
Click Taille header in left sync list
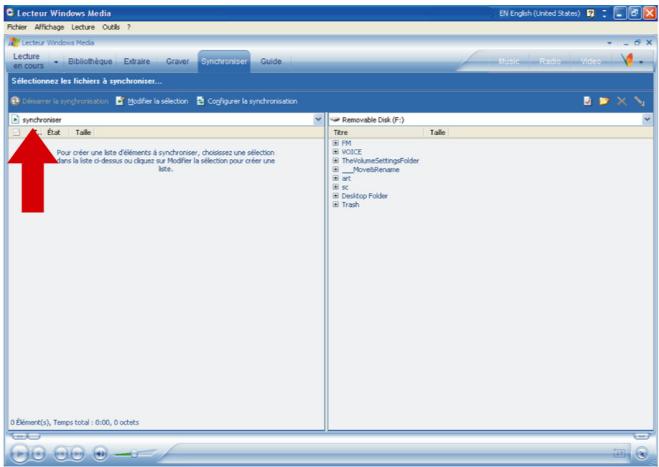(83, 132)
